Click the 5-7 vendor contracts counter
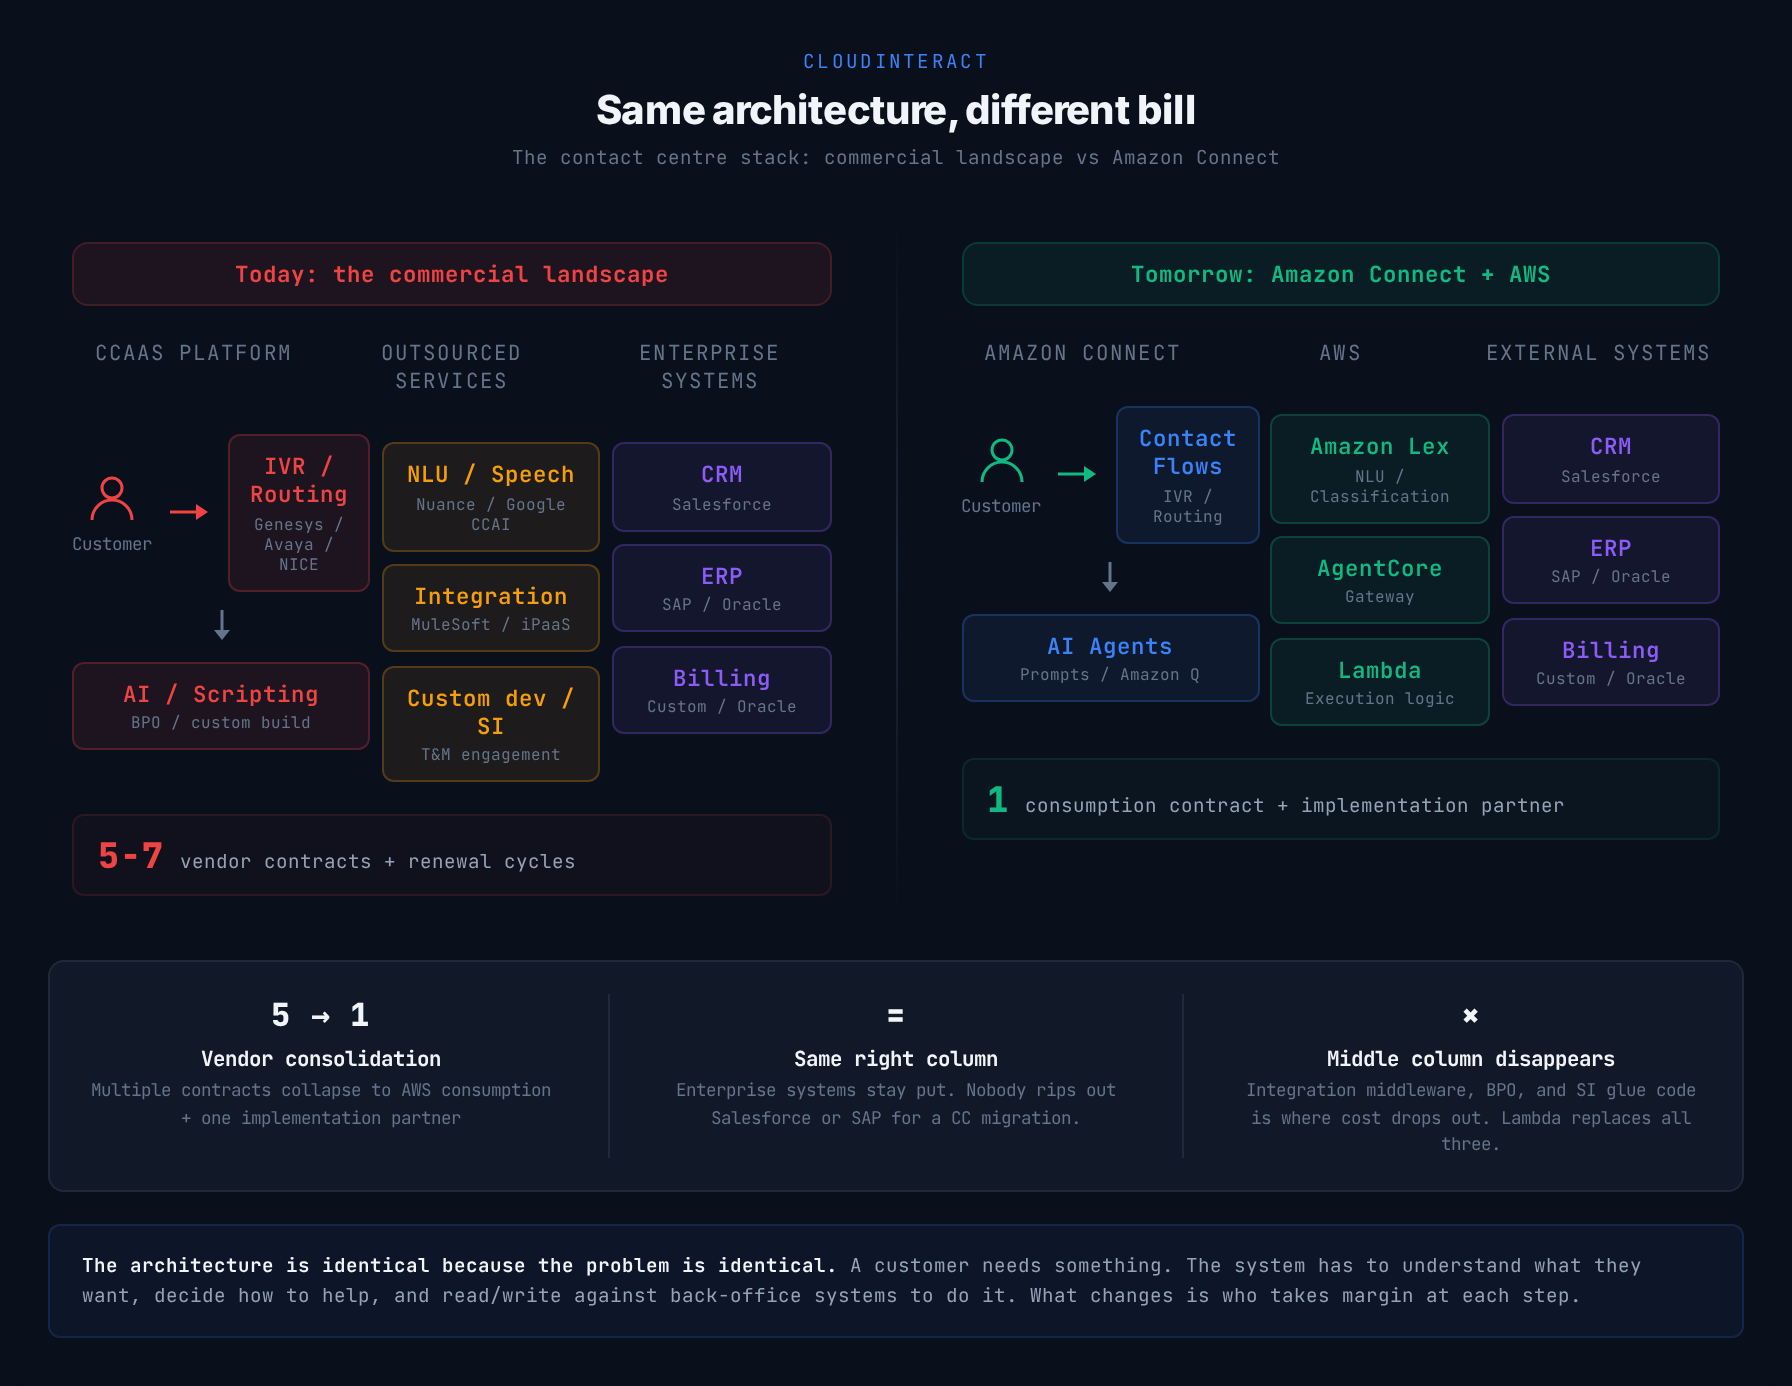The width and height of the screenshot is (1792, 1386). [451, 856]
